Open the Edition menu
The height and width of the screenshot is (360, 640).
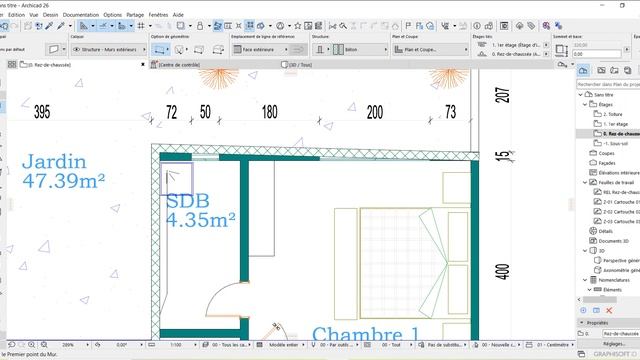click(17, 15)
